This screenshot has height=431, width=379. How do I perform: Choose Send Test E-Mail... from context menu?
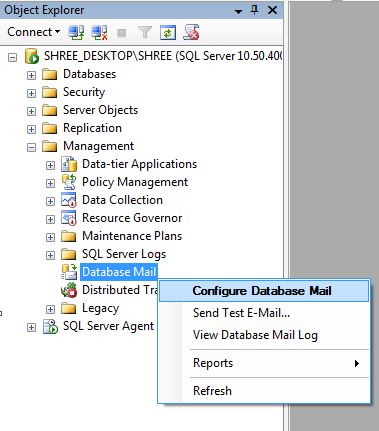[x=264, y=313]
